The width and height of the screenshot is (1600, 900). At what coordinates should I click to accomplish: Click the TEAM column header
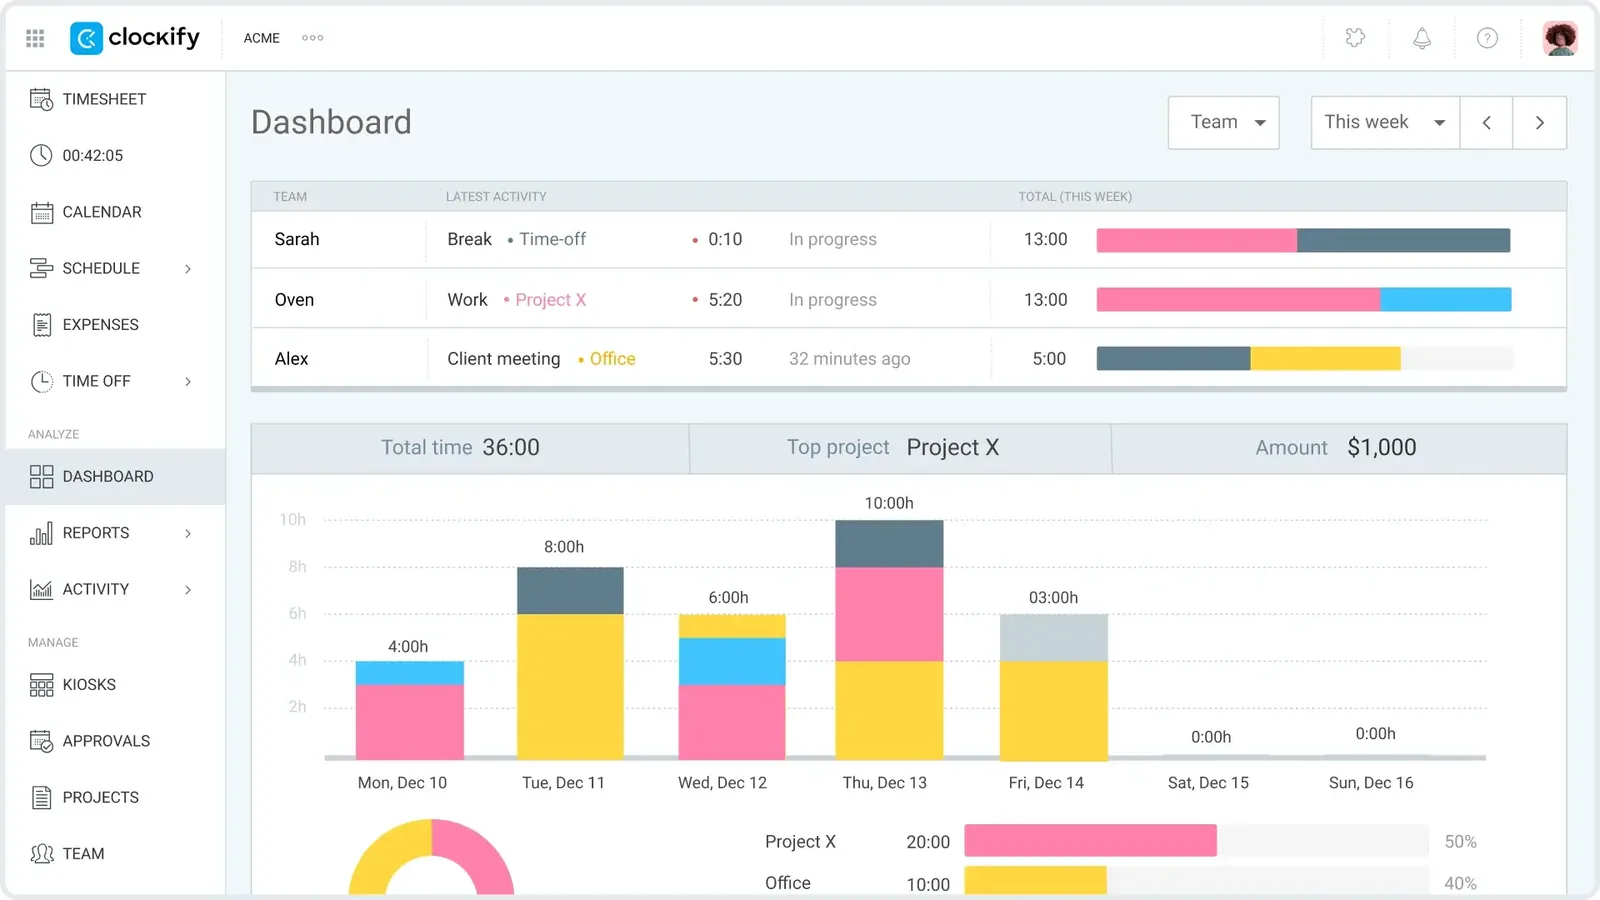pyautogui.click(x=290, y=197)
